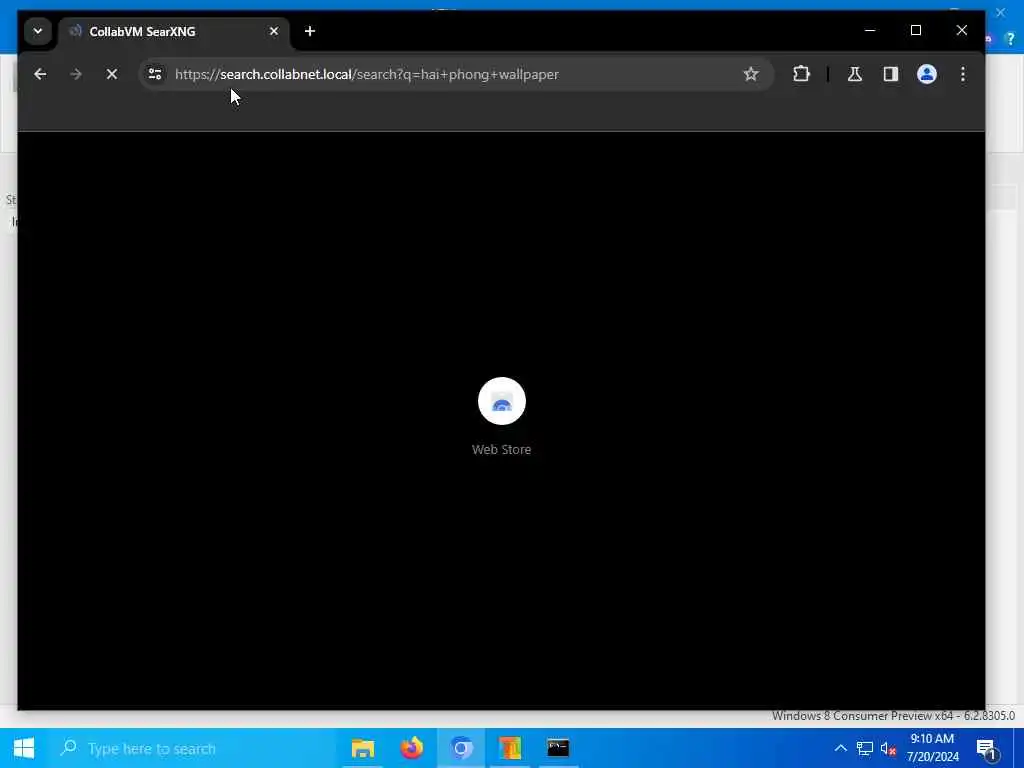Select the CollabVM SearXNG tab
Screen dimensions: 1024x768
coord(174,32)
